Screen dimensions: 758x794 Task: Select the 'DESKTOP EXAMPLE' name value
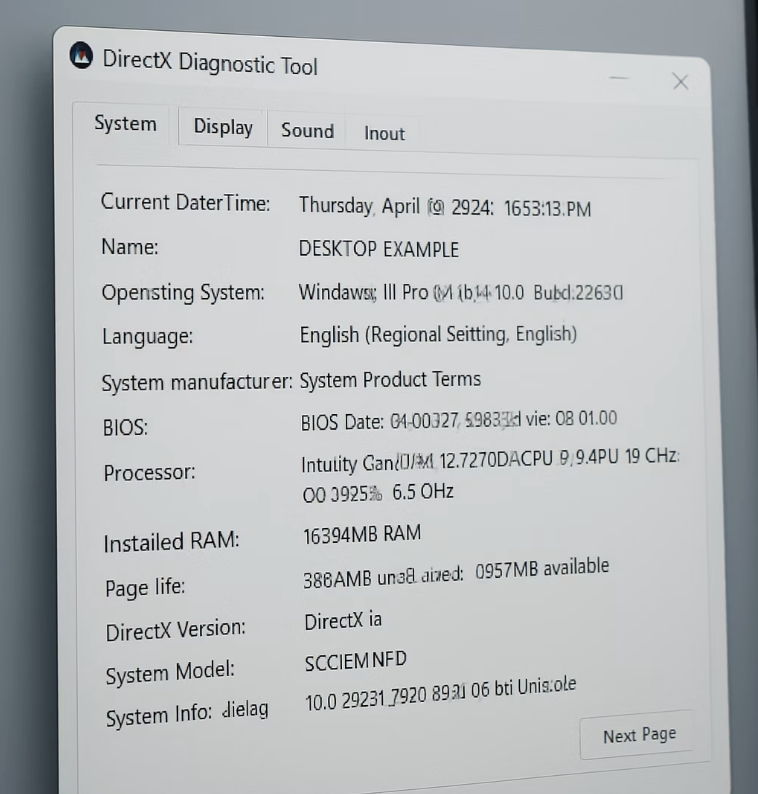point(379,249)
